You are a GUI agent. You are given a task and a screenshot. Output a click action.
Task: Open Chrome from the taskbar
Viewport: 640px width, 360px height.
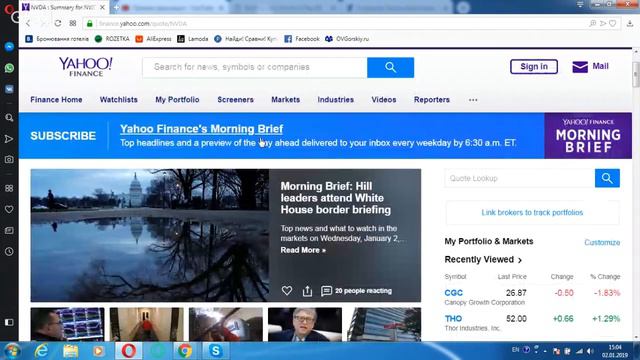(x=184, y=351)
